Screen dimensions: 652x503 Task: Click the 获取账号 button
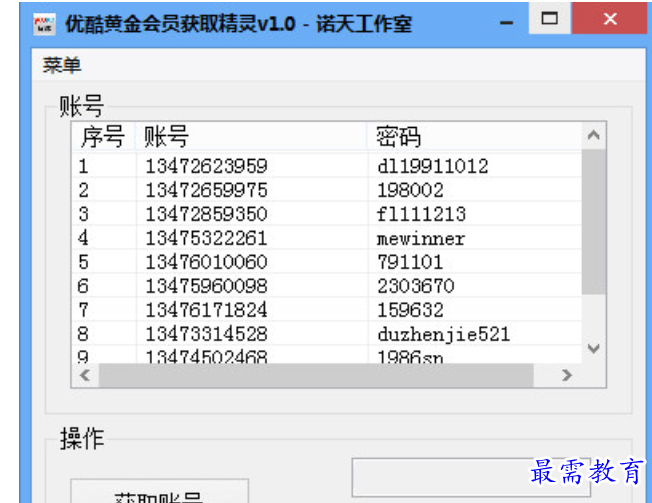pyautogui.click(x=160, y=492)
